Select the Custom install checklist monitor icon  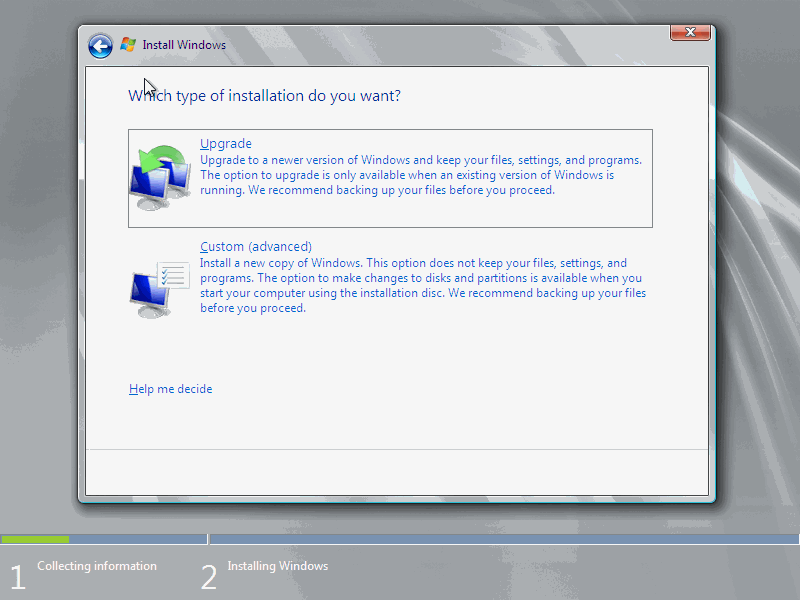(160, 290)
